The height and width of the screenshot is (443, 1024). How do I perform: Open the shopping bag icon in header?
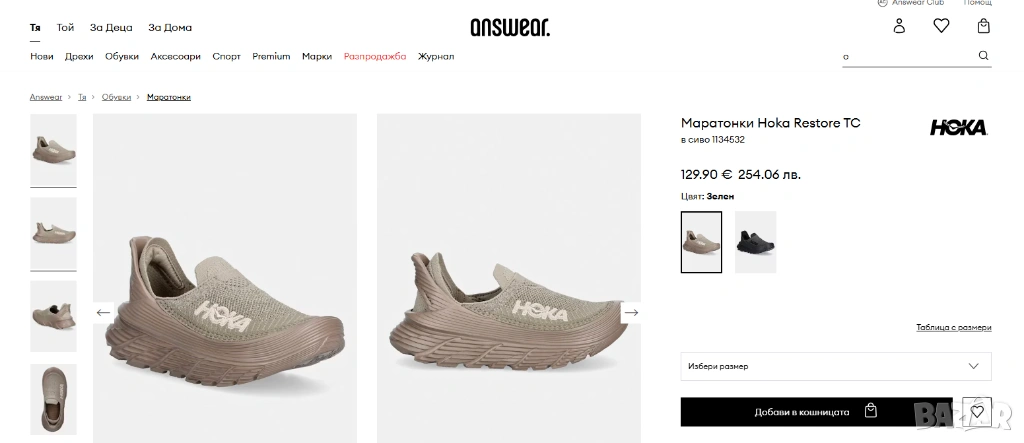pos(984,26)
